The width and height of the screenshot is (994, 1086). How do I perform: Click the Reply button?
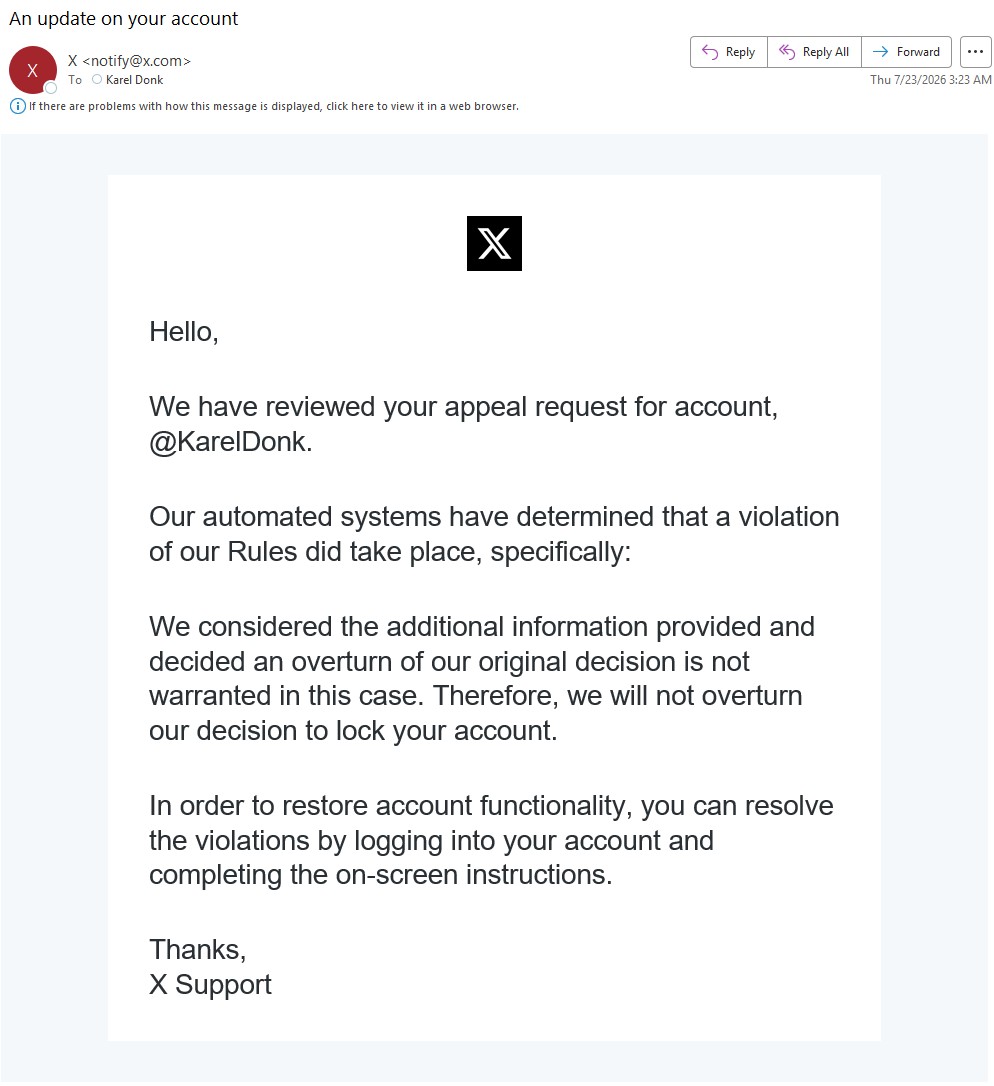pos(729,52)
